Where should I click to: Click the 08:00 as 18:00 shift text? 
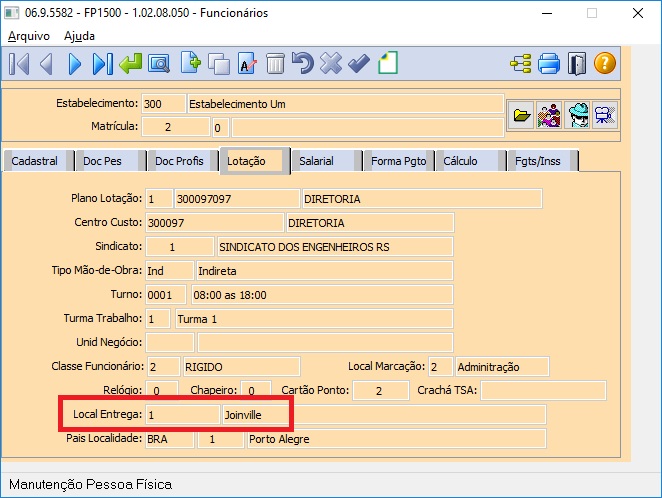230,295
